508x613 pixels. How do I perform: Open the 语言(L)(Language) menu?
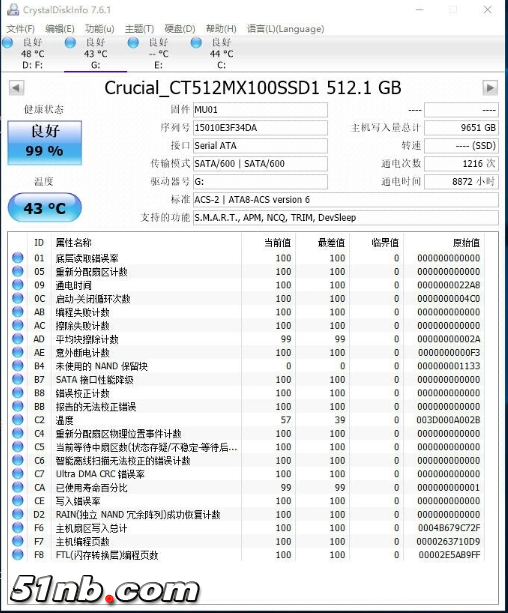point(285,29)
